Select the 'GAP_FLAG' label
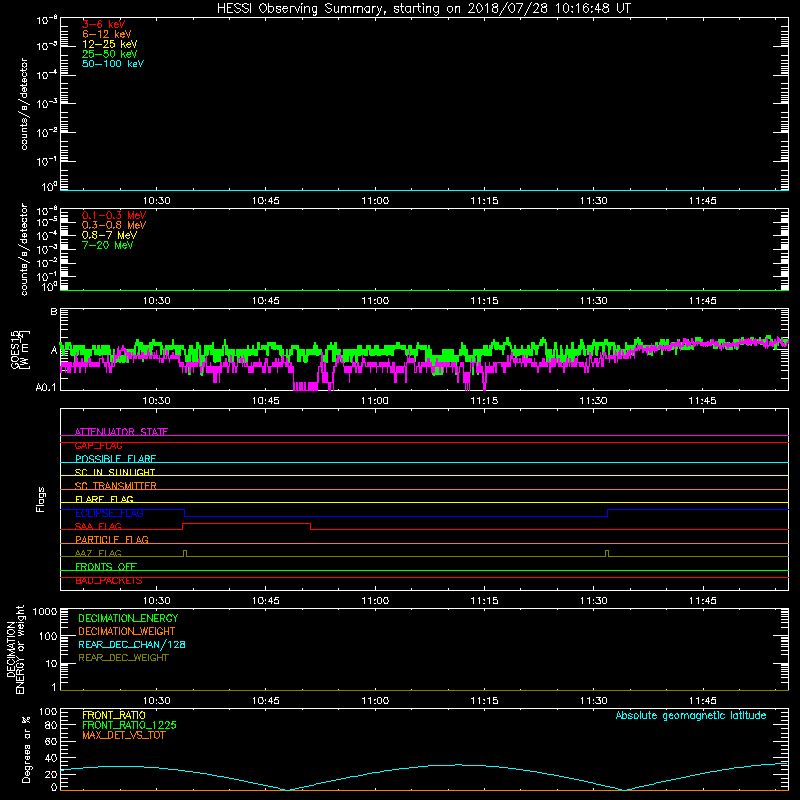This screenshot has width=800, height=800. coord(98,445)
